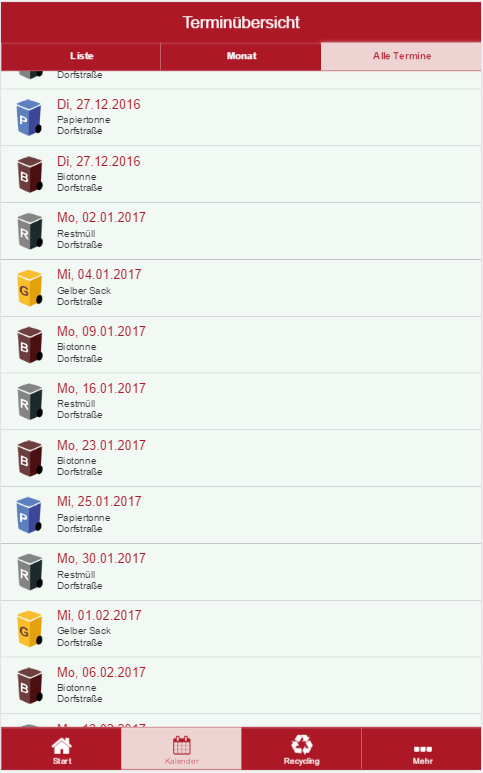Open the Mo, 16.01.2017 Restmüll entry
The image size is (483, 773).
[x=241, y=401]
